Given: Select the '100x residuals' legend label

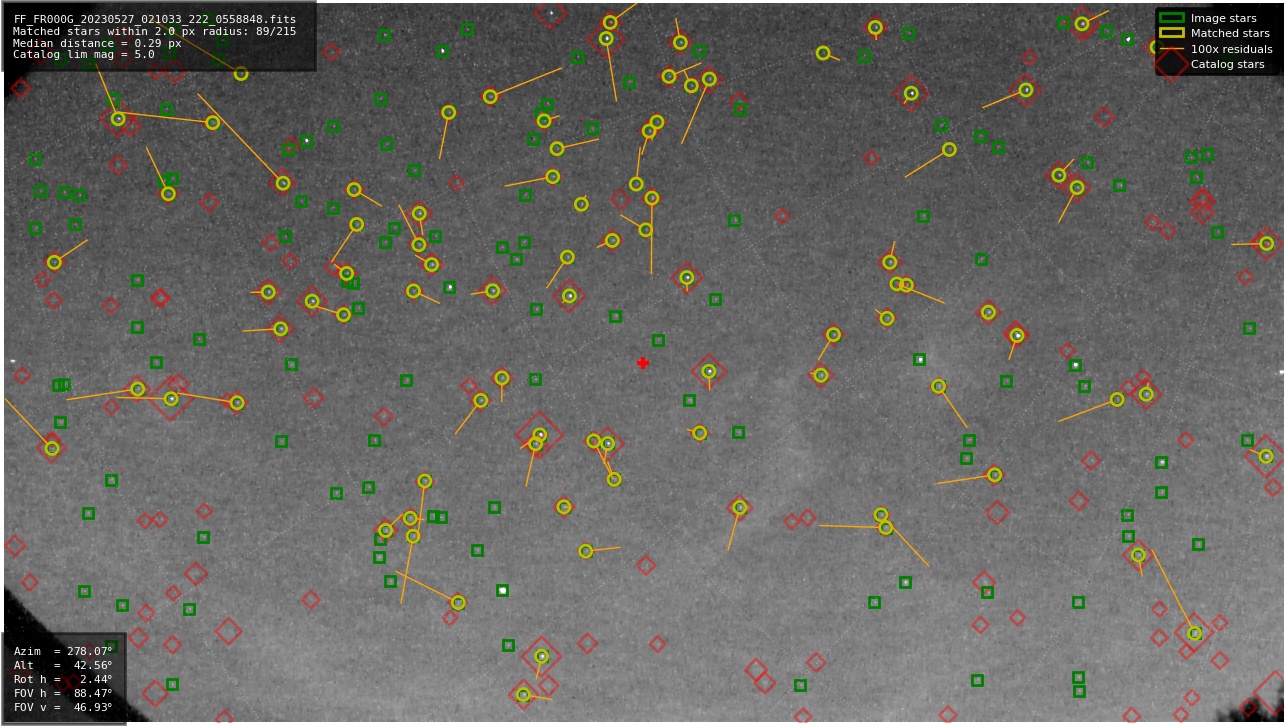Looking at the screenshot, I should point(1232,49).
